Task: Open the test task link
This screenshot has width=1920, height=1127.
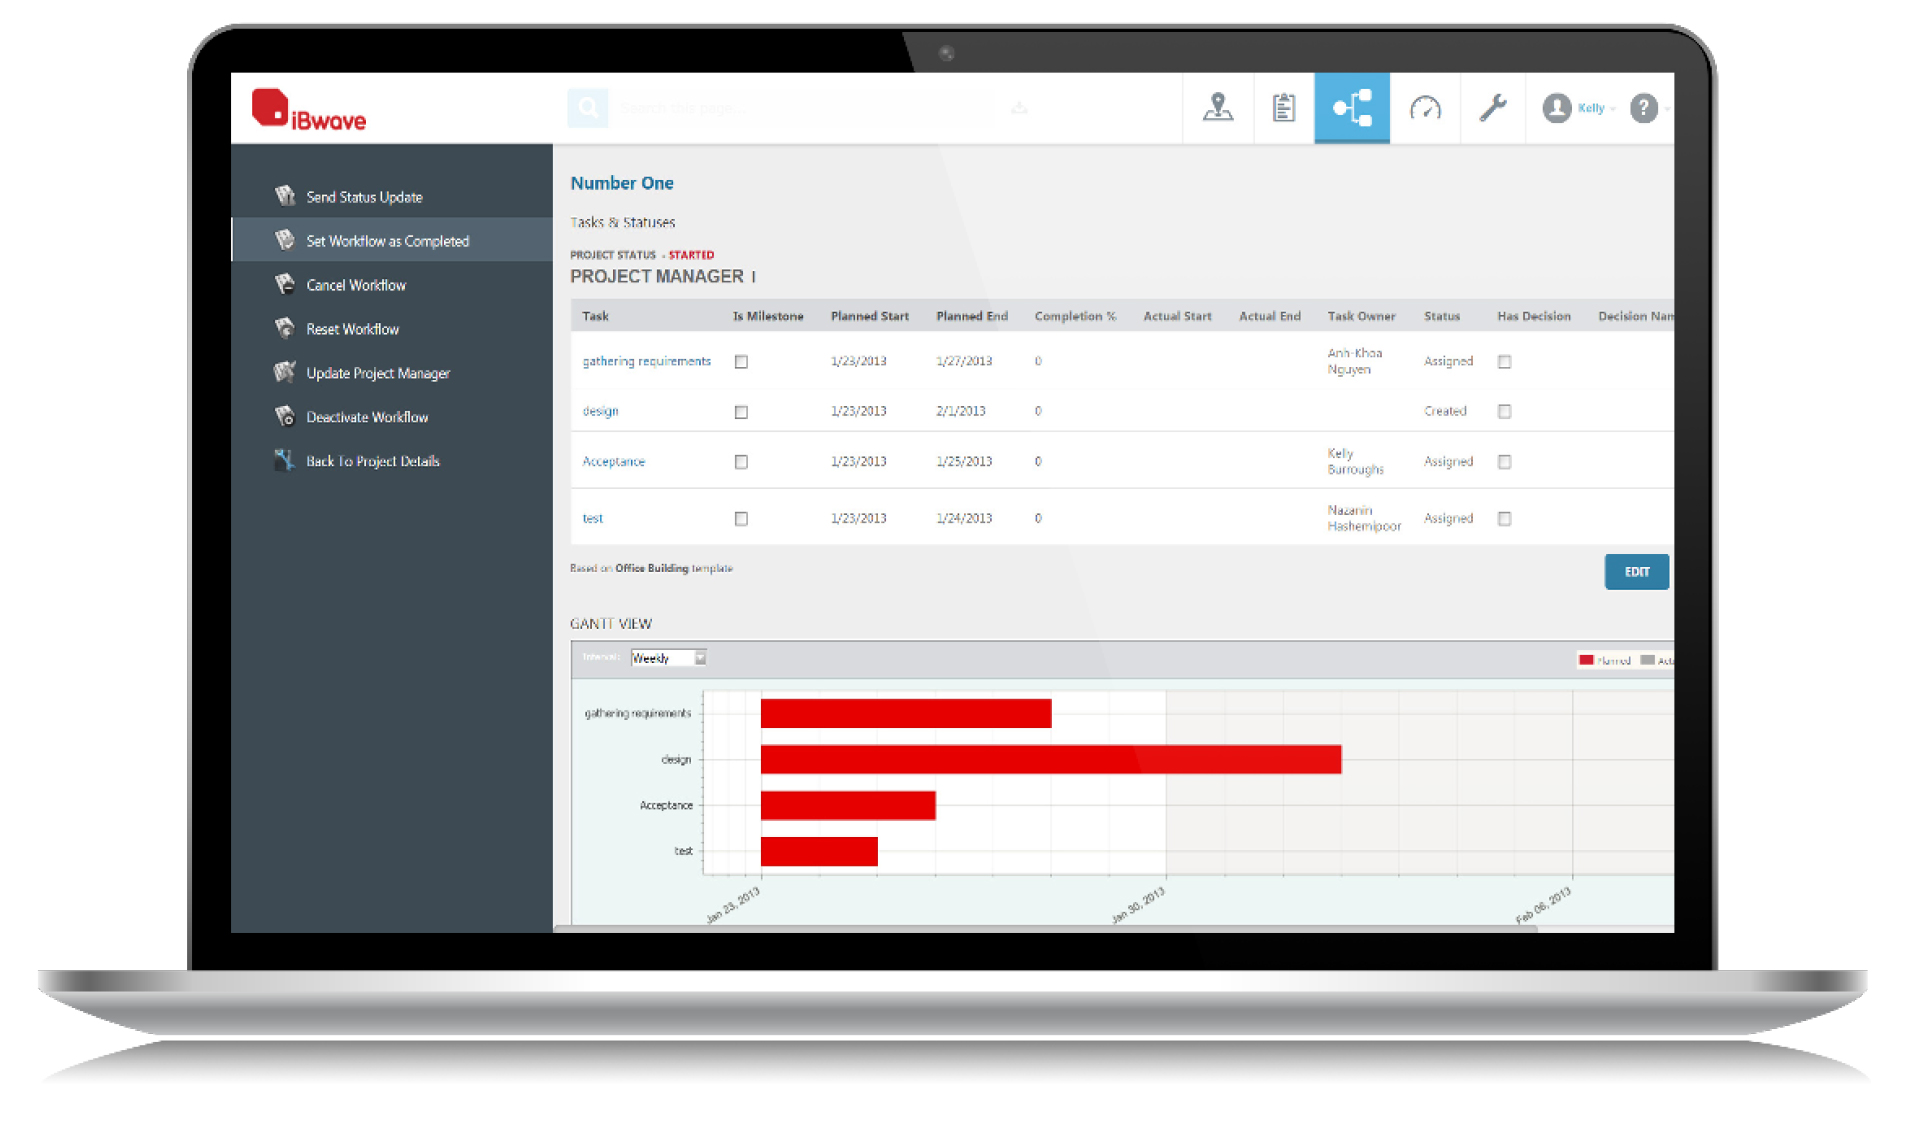Action: [592, 518]
